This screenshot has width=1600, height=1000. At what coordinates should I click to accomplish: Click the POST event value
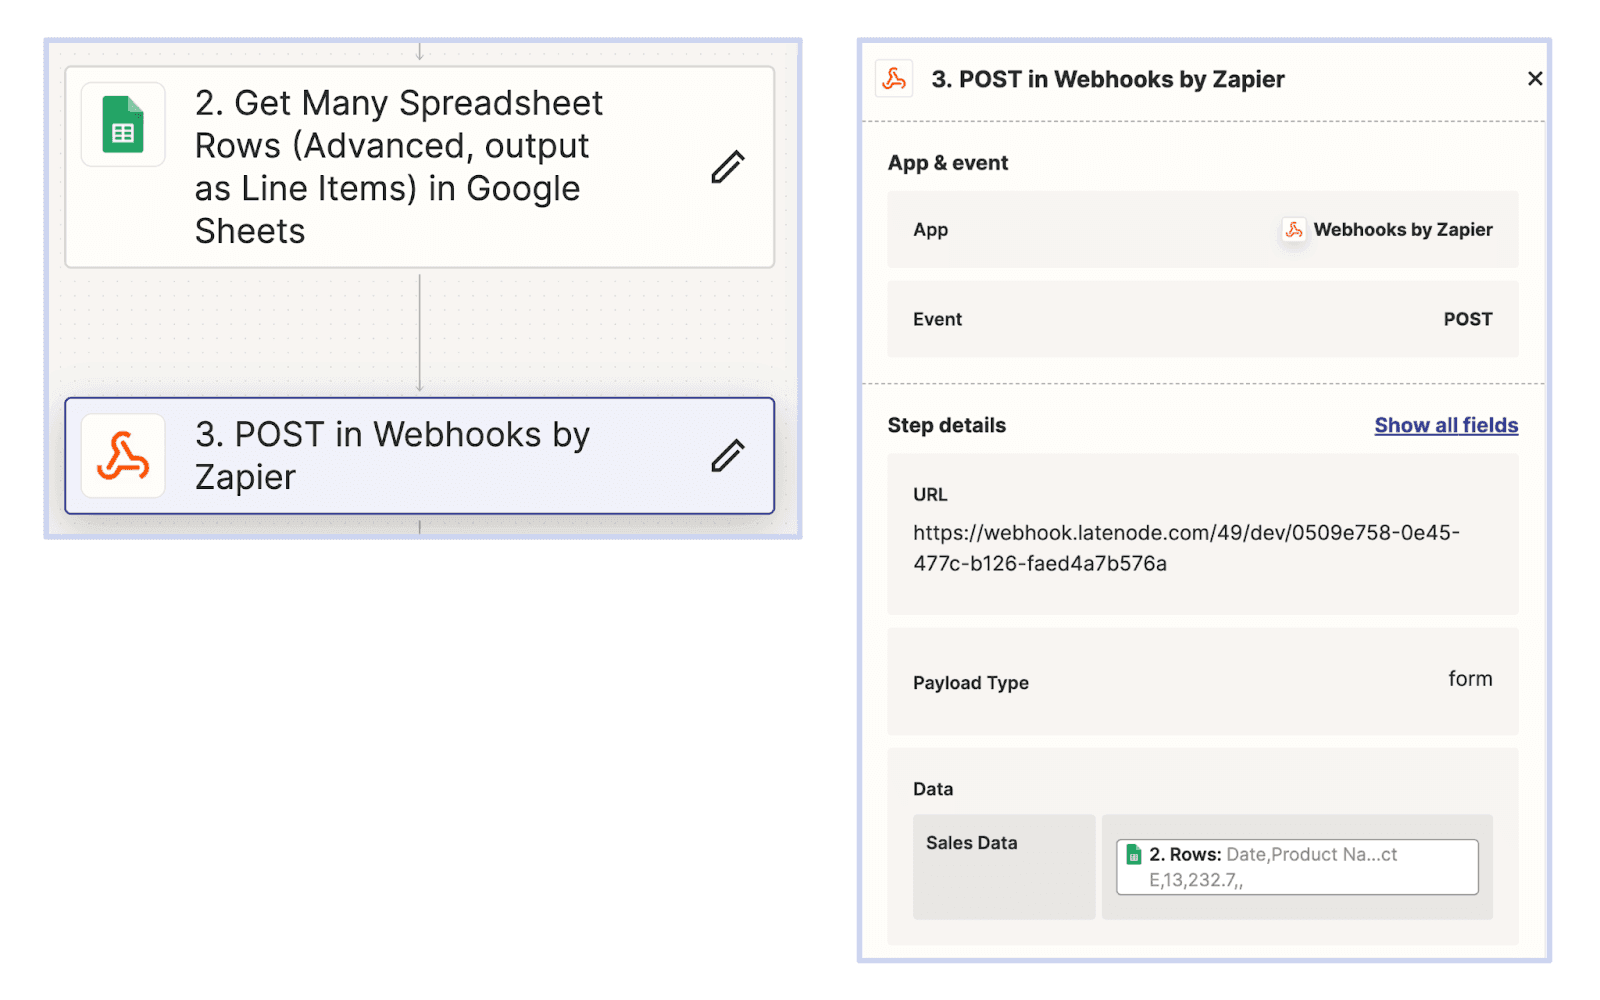point(1467,319)
